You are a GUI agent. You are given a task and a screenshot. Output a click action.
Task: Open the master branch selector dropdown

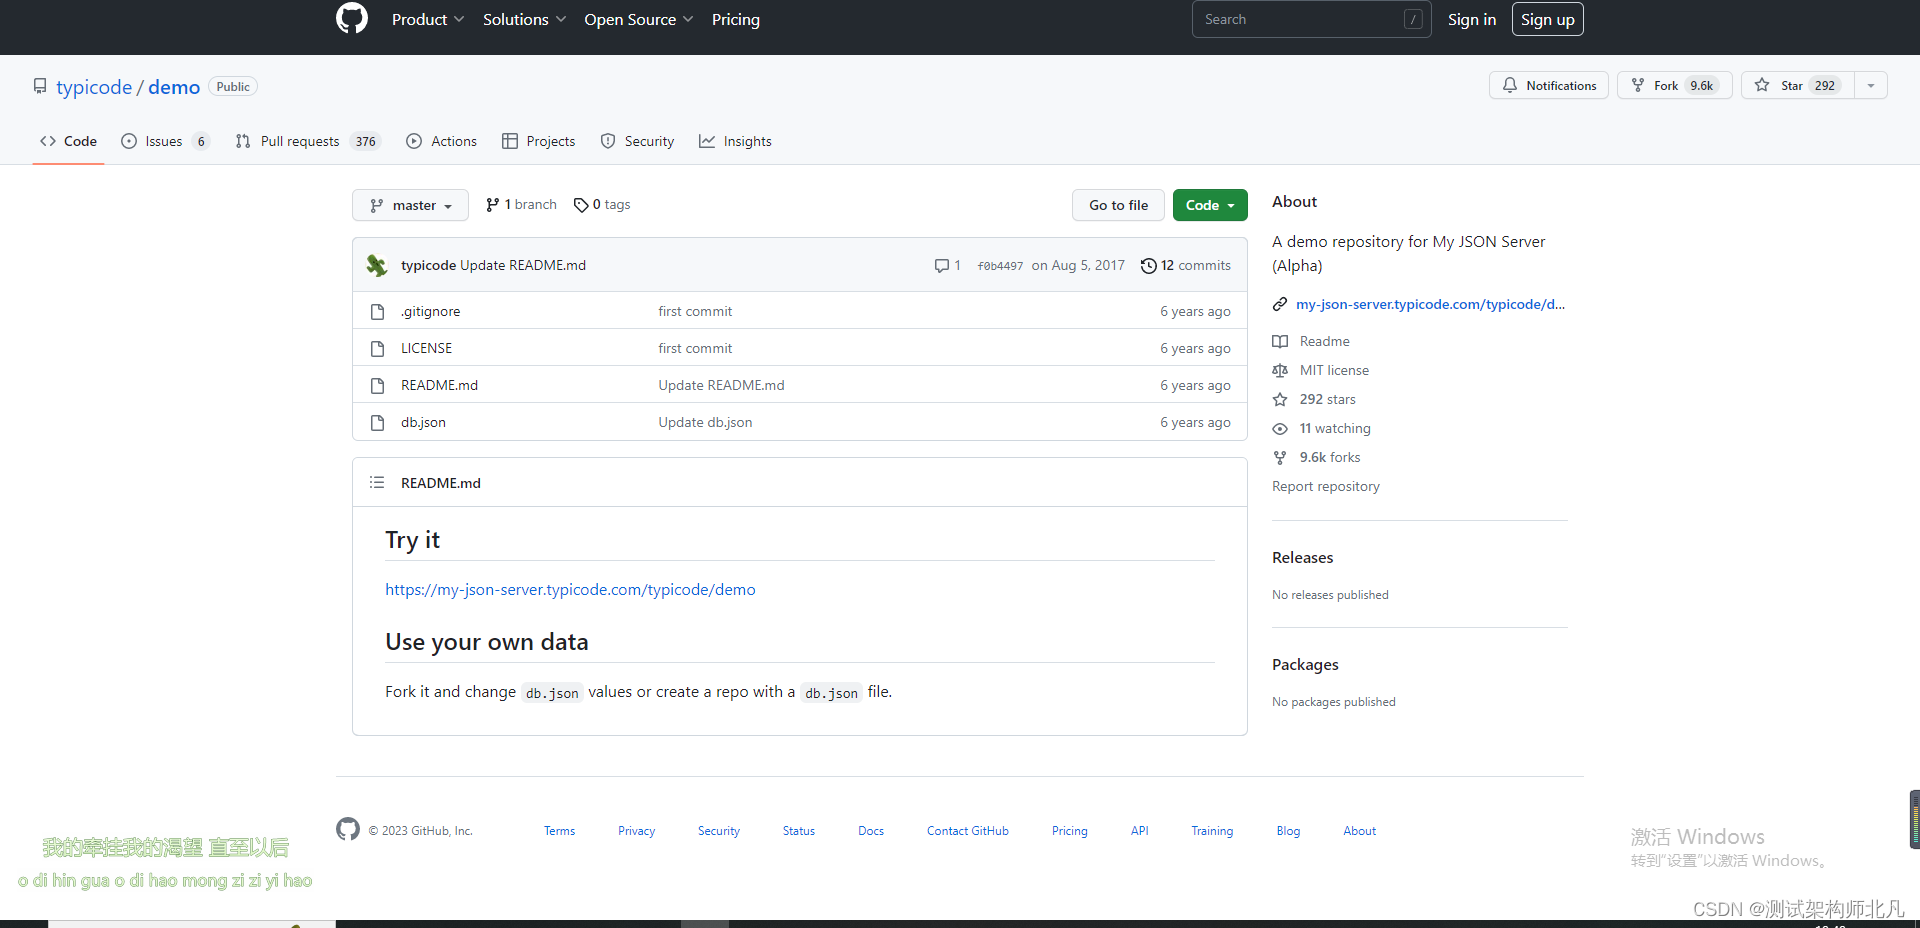410,205
